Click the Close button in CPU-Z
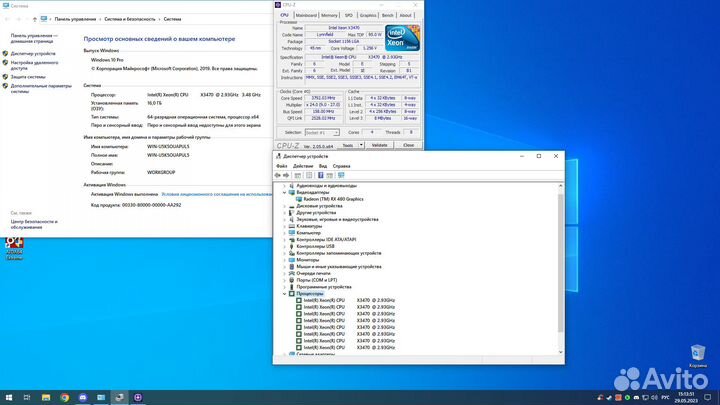Screen dimensions: 720x405 pos(408,145)
